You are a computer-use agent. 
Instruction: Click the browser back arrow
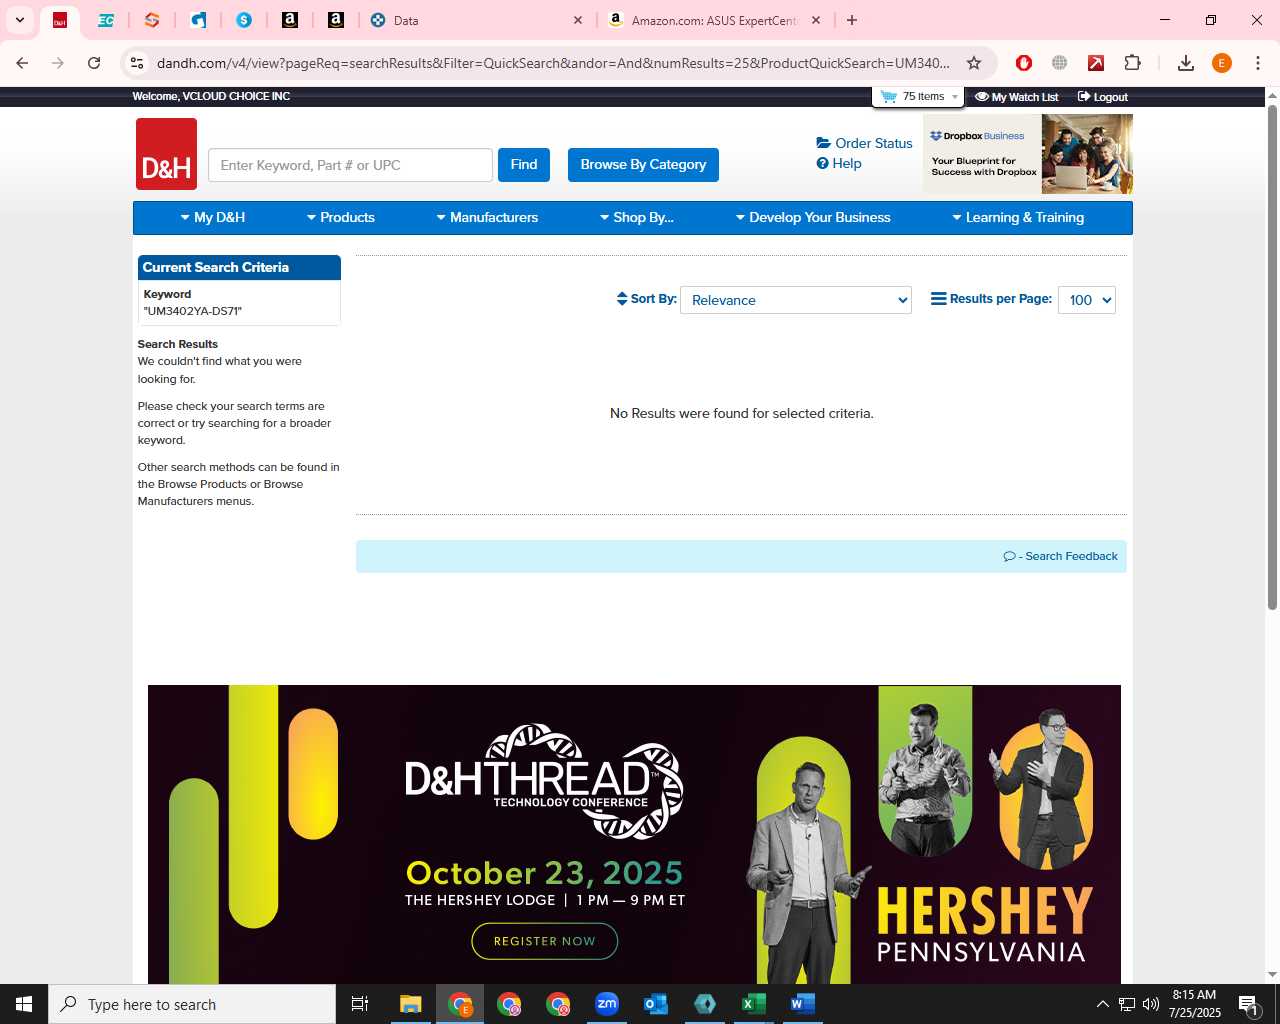pos(22,63)
